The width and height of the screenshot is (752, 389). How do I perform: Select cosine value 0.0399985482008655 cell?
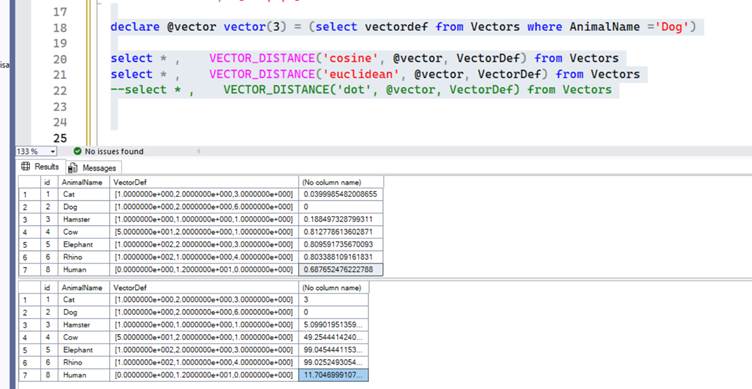pos(341,194)
